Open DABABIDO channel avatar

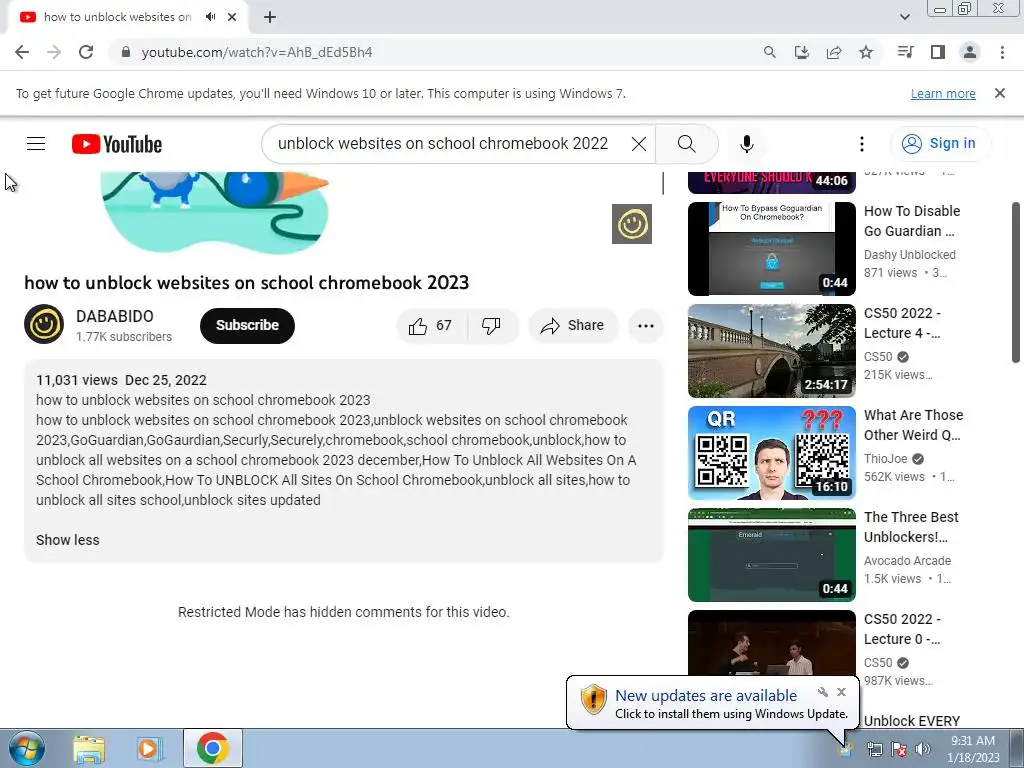coord(44,324)
